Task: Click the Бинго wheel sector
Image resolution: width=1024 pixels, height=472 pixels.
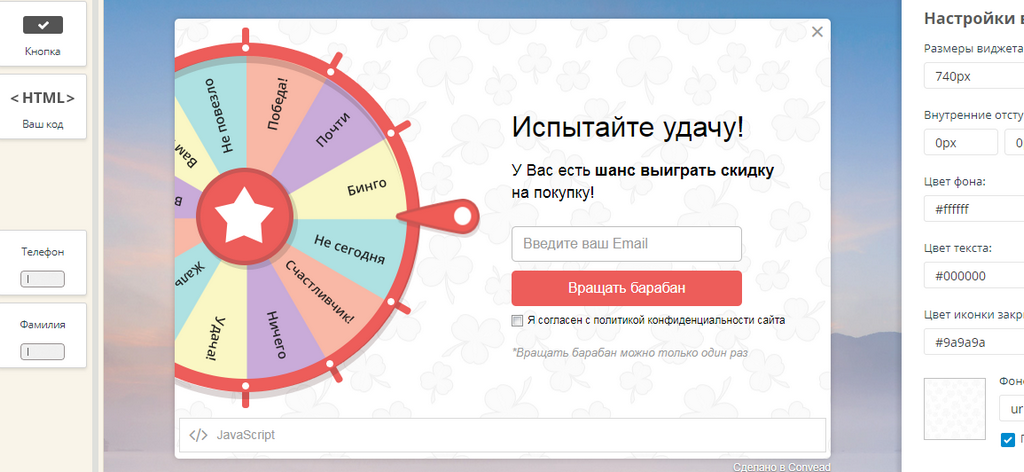Action: (x=366, y=186)
